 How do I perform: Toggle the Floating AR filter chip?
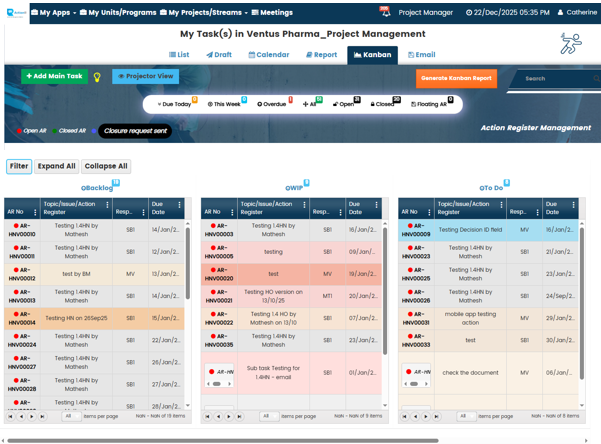click(x=430, y=104)
